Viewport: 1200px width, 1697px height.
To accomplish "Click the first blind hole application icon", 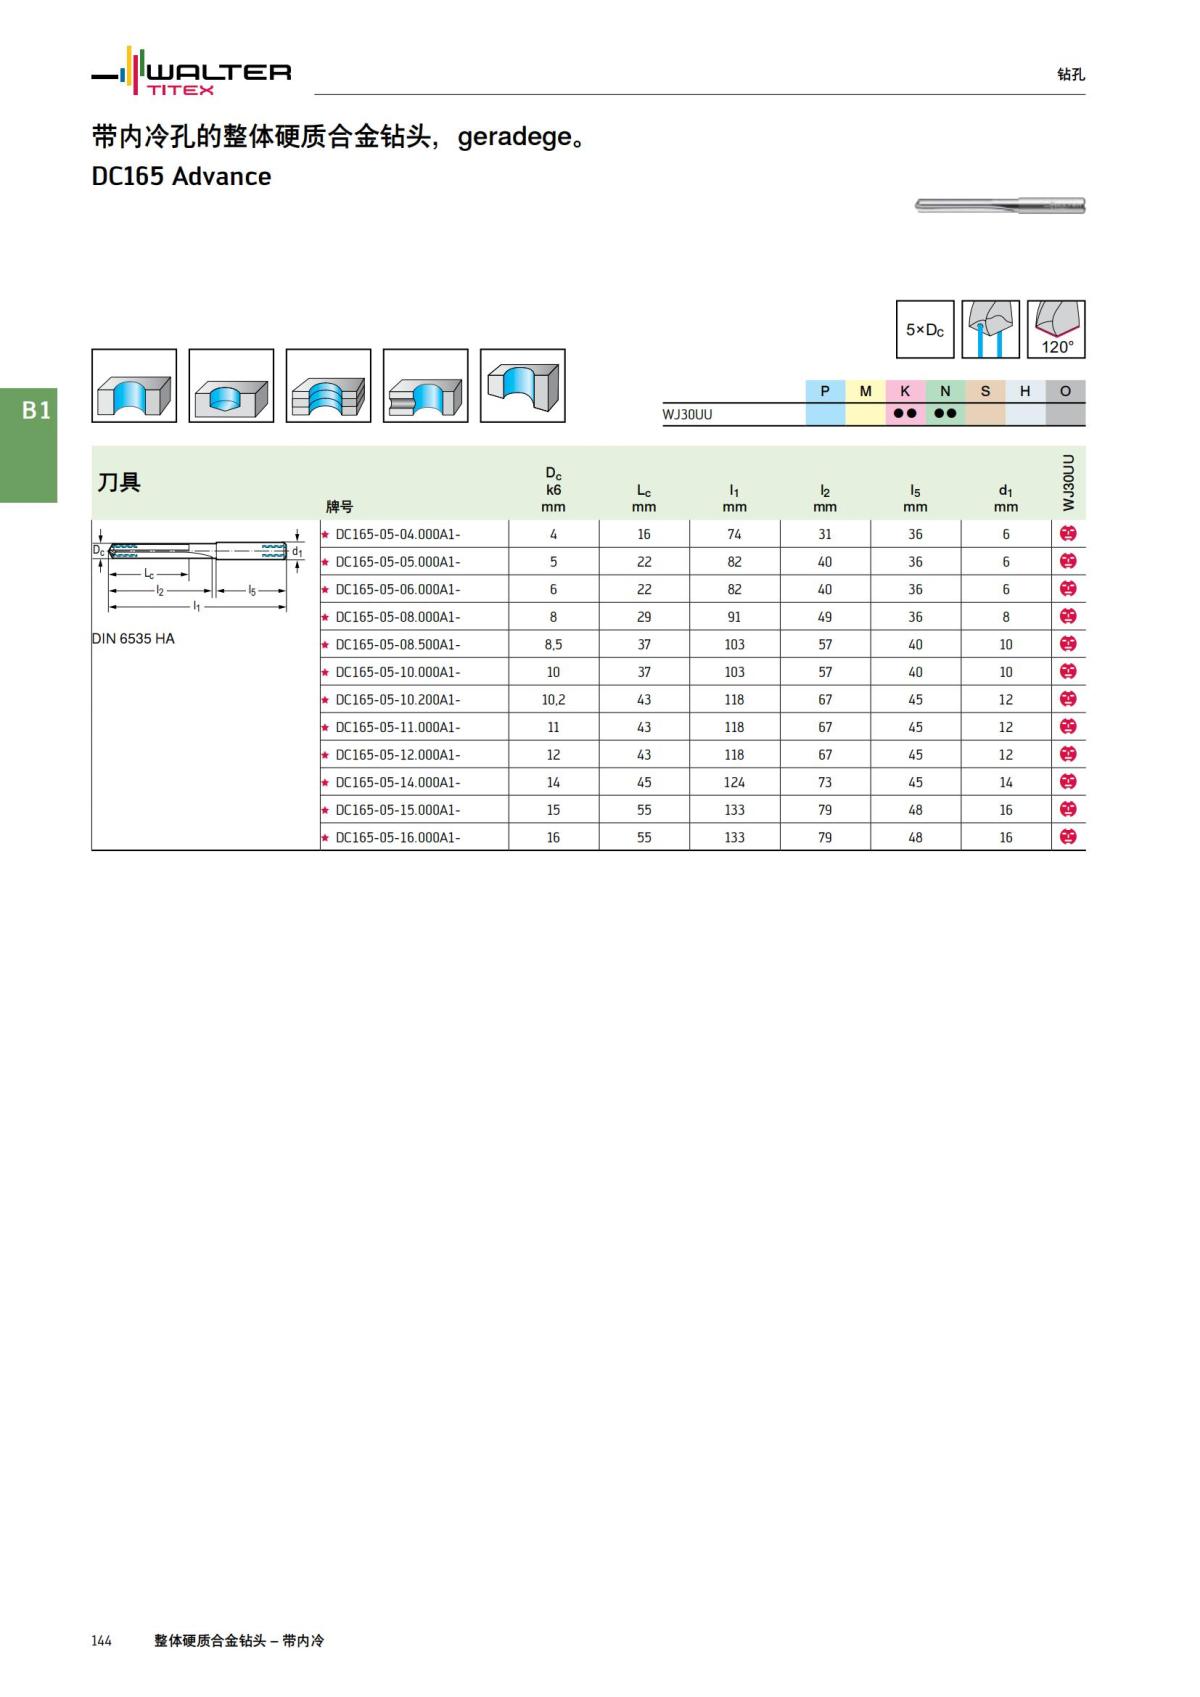I will (134, 386).
